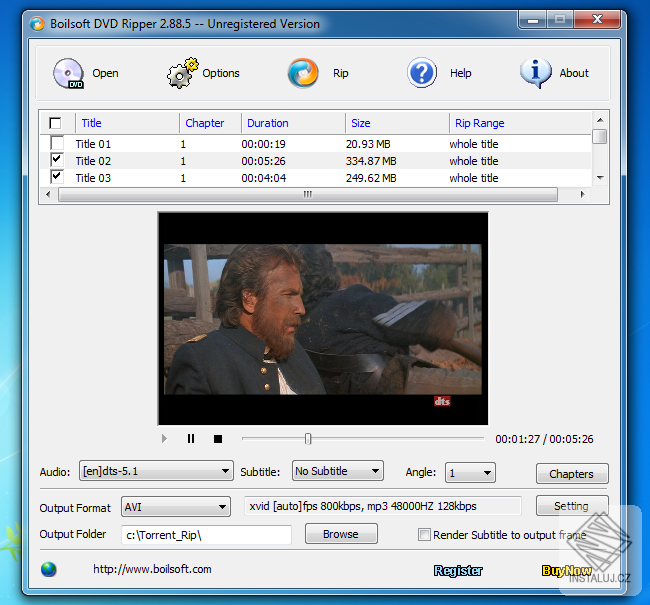
Task: Click the Size column header
Action: 361,123
